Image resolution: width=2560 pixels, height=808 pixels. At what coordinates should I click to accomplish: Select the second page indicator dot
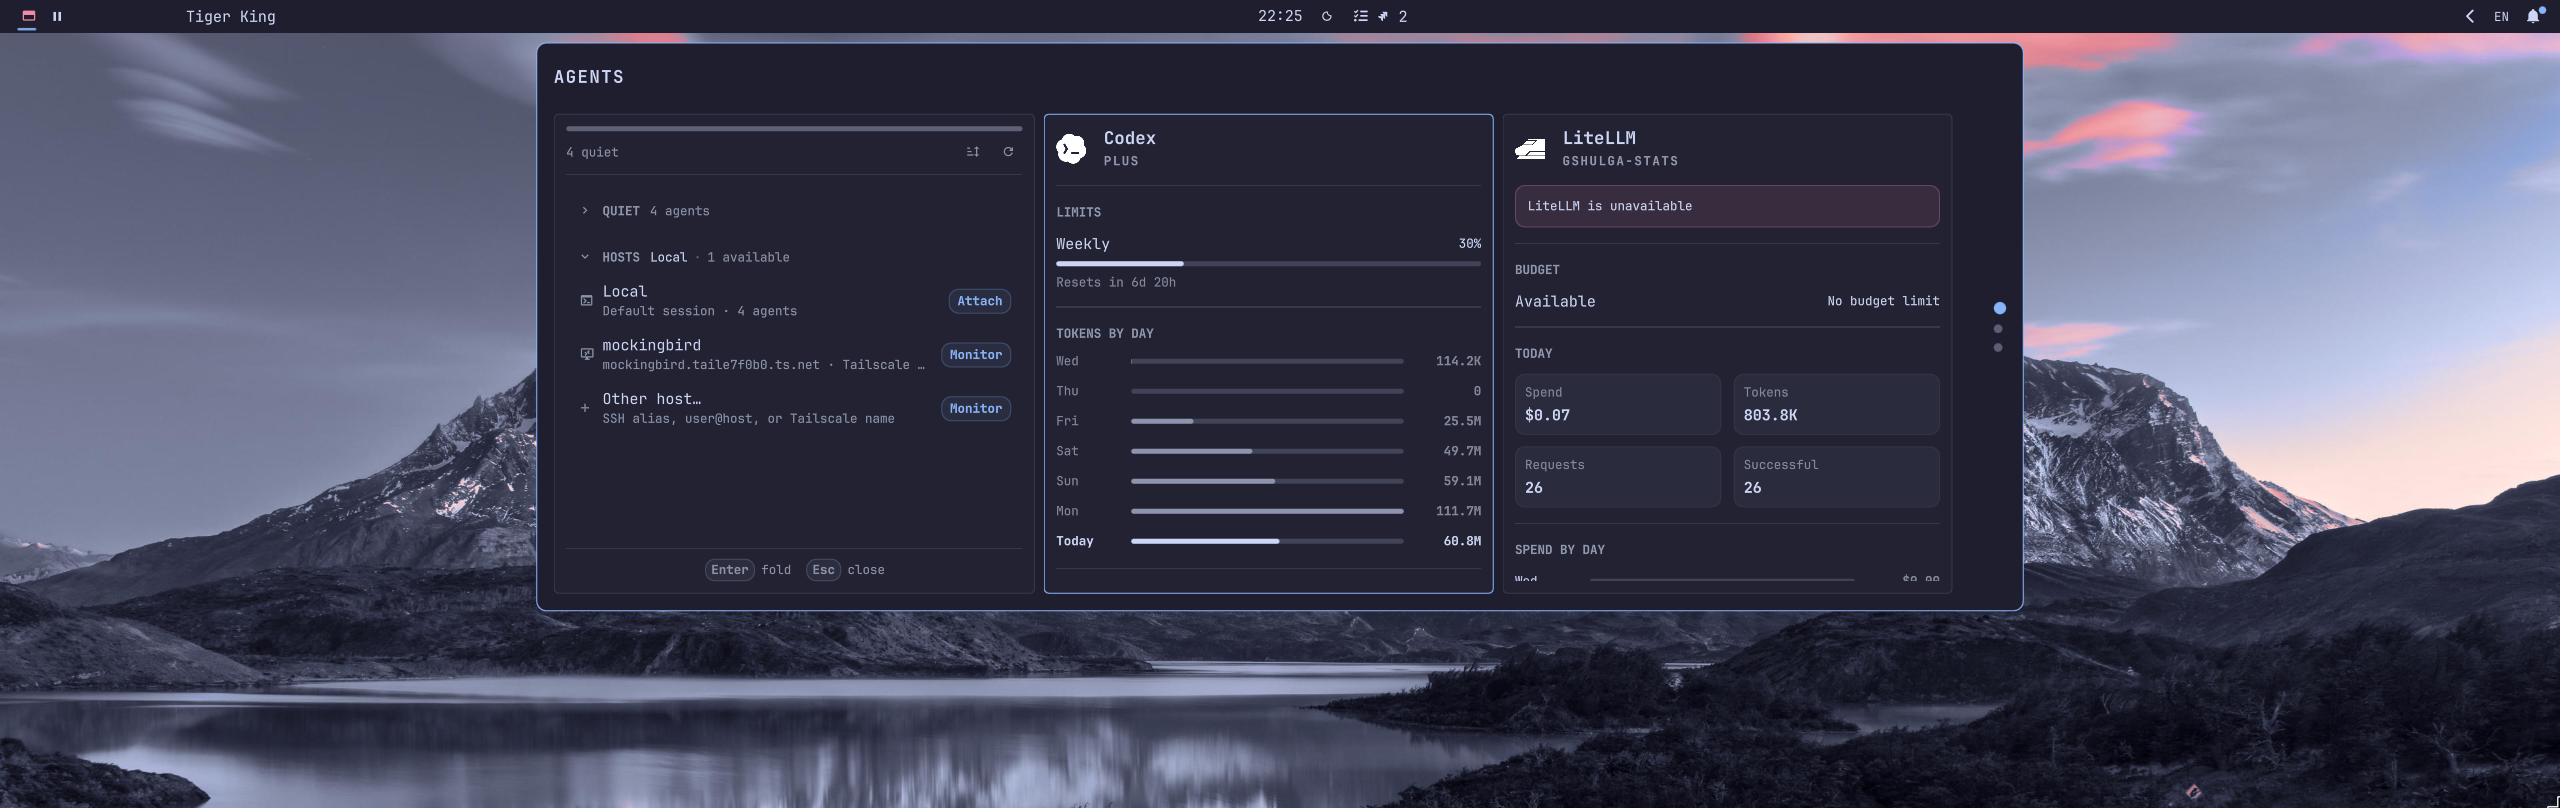tap(1998, 329)
